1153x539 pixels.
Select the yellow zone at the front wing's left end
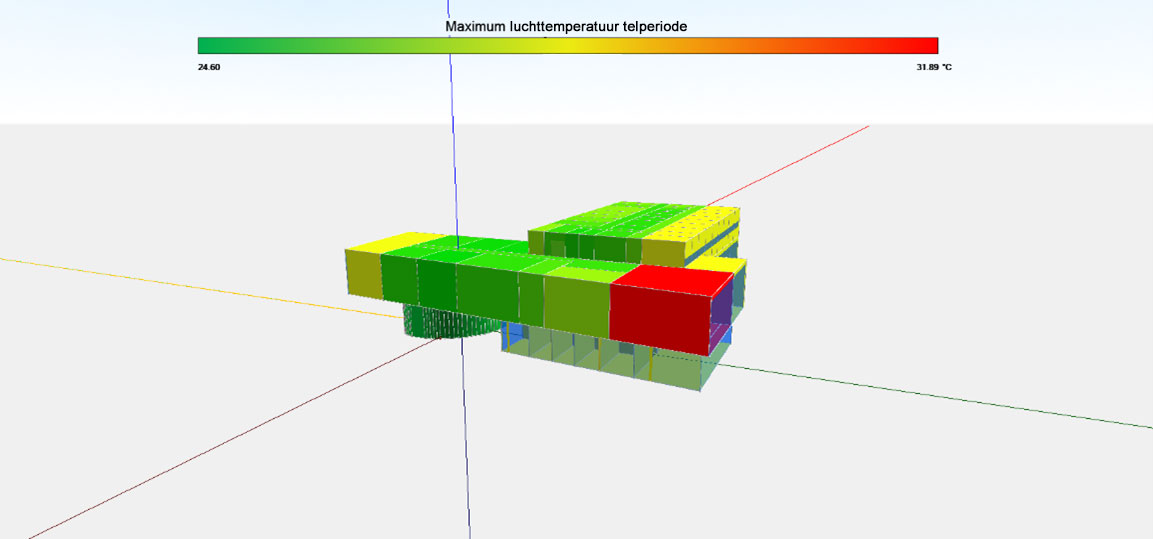[x=364, y=274]
